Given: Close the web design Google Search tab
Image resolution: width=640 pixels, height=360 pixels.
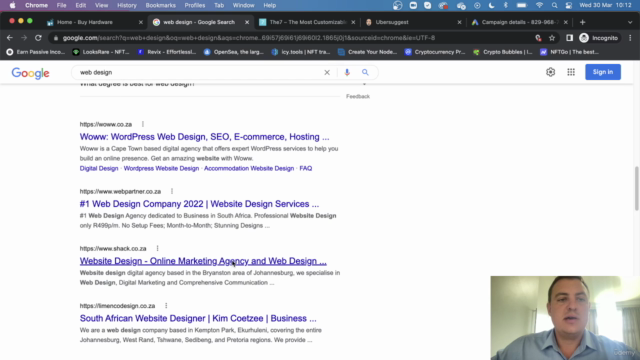Looking at the screenshot, I should point(247,22).
